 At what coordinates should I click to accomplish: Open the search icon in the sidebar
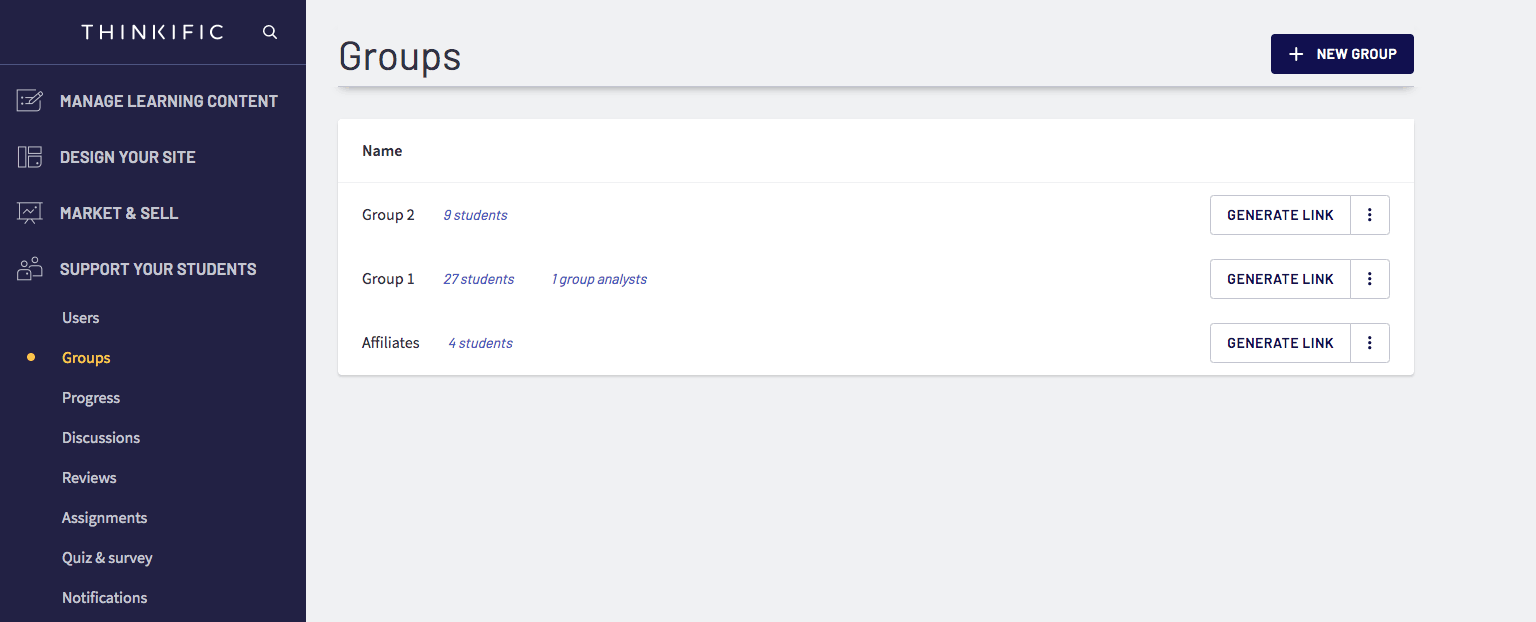269,31
